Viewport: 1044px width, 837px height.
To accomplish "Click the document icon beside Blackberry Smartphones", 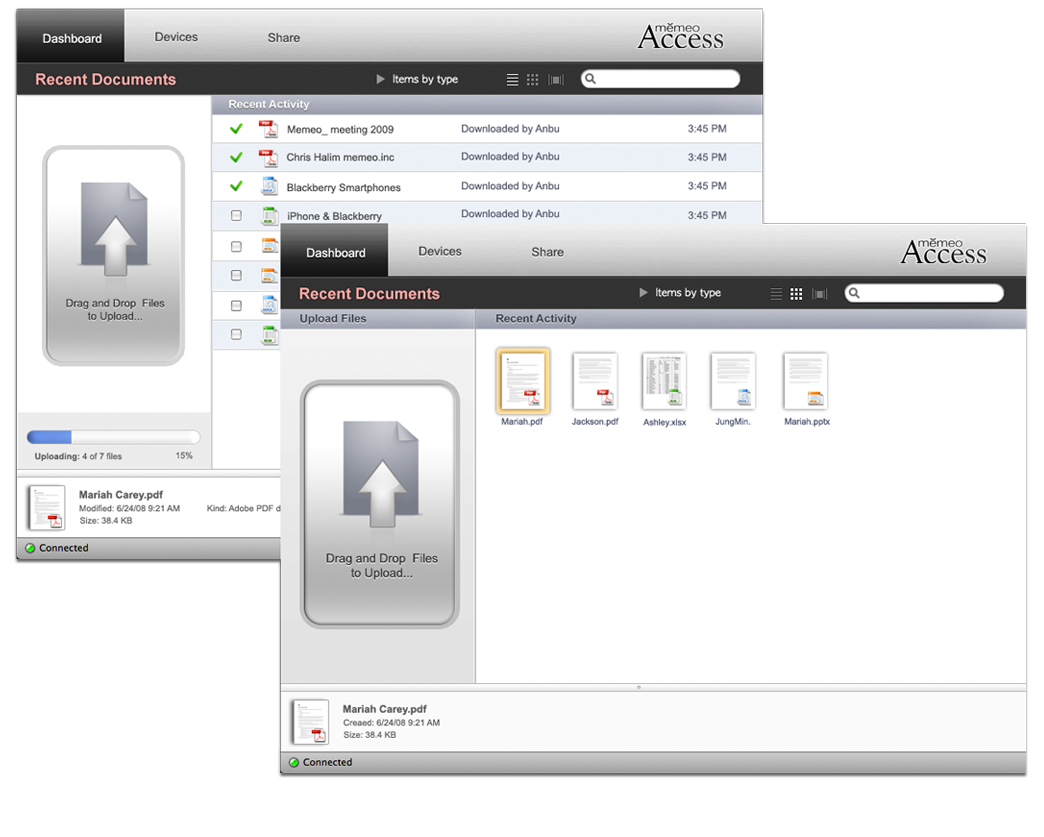I will 268,186.
